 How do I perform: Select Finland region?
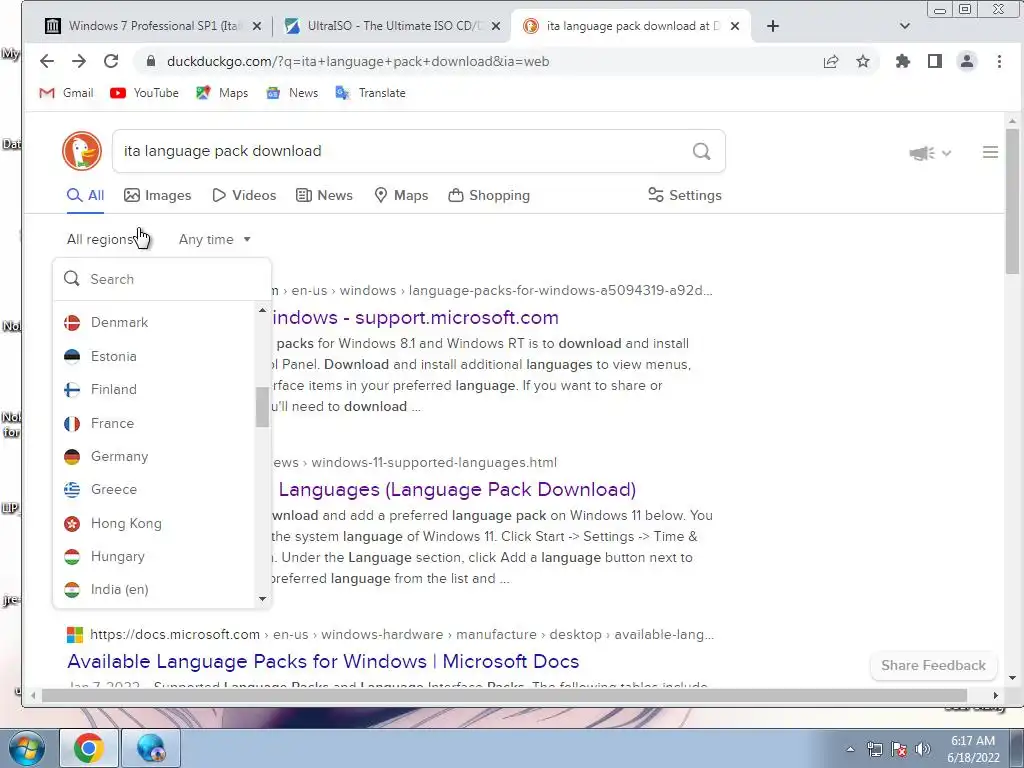pyautogui.click(x=155, y=390)
